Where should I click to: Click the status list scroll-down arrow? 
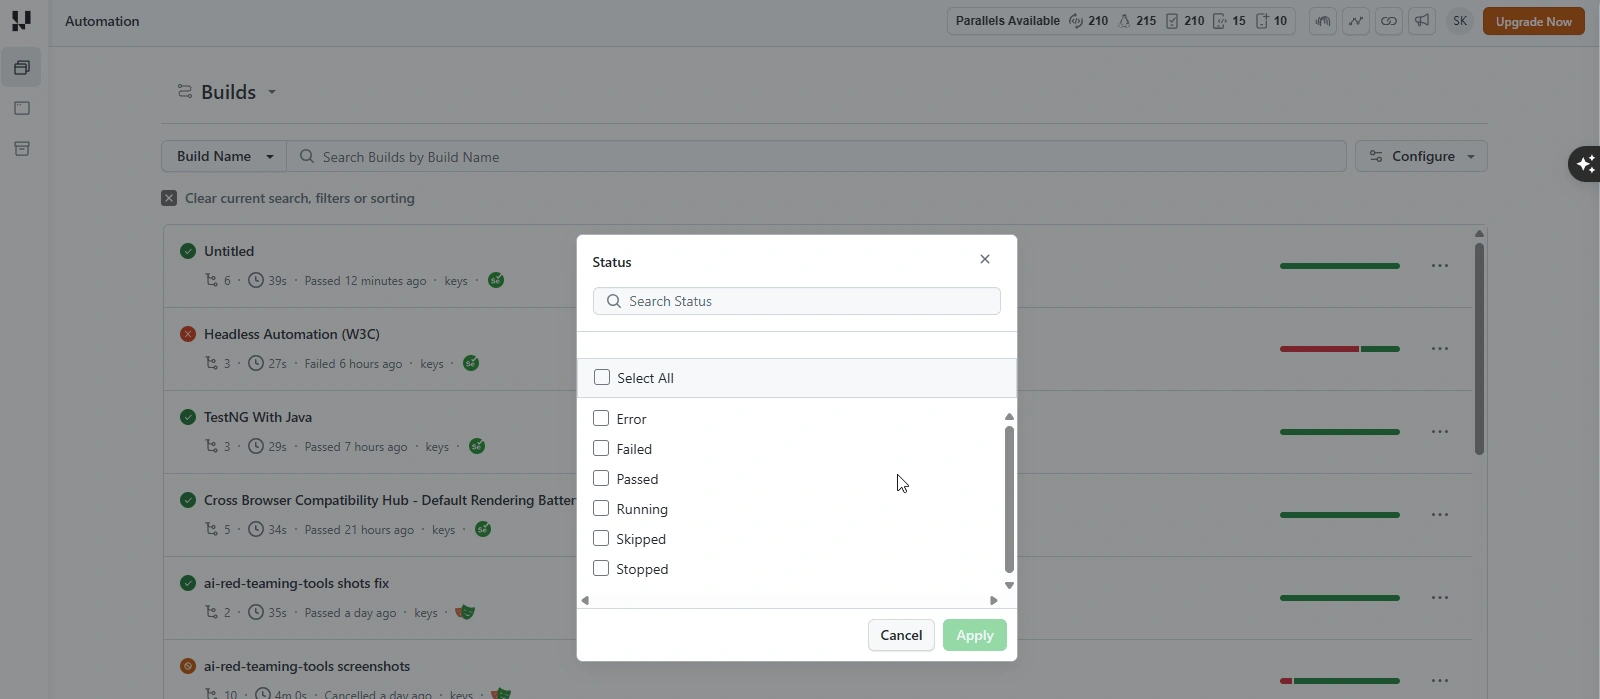1009,585
